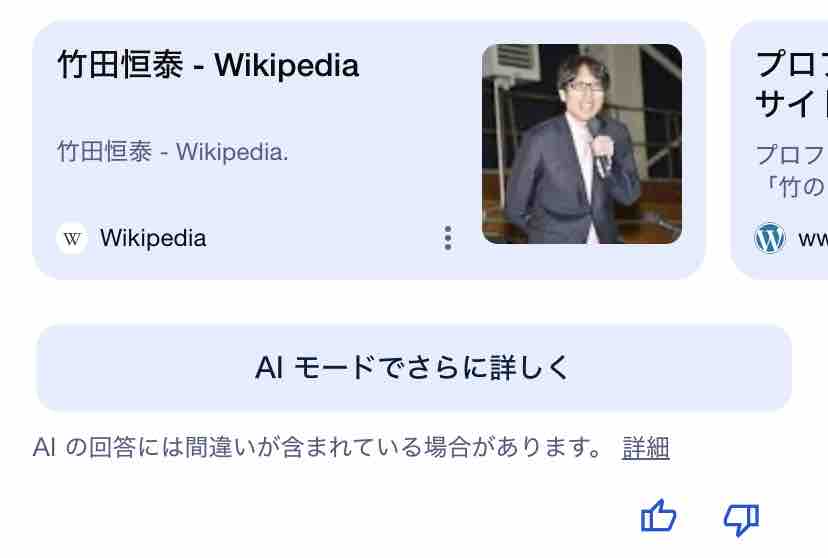Screen dimensions: 828x558
Task: Open the 竹田恒泰 - Wikipedia title
Action: click(x=208, y=65)
